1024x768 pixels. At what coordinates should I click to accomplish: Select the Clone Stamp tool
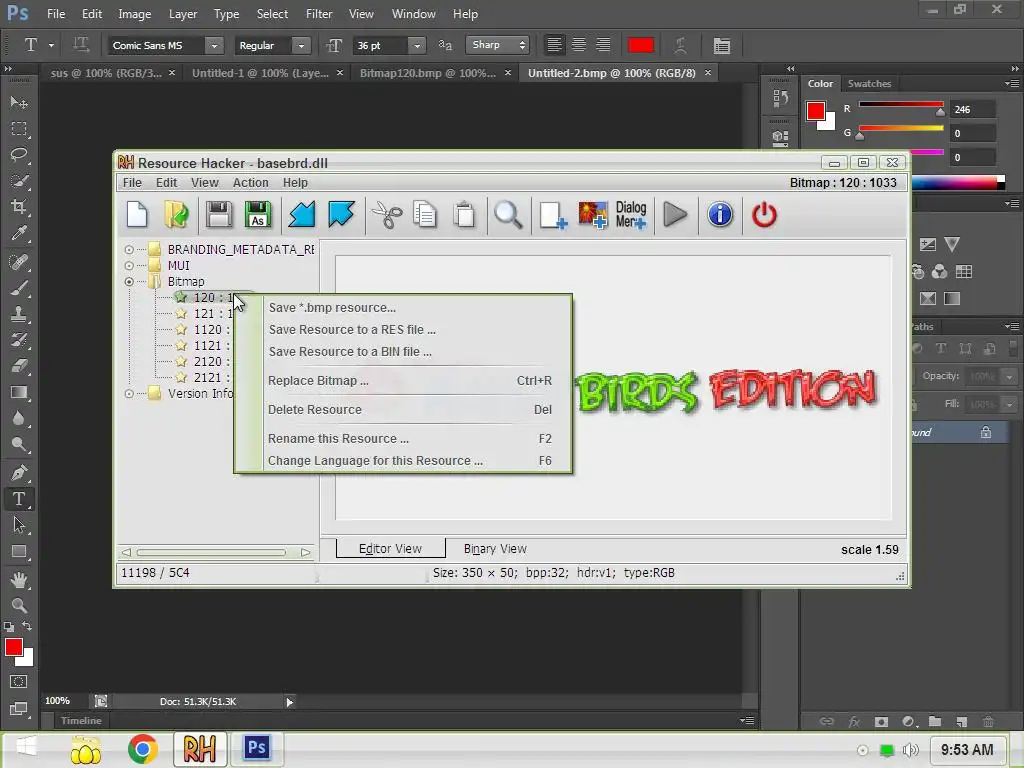(x=19, y=314)
